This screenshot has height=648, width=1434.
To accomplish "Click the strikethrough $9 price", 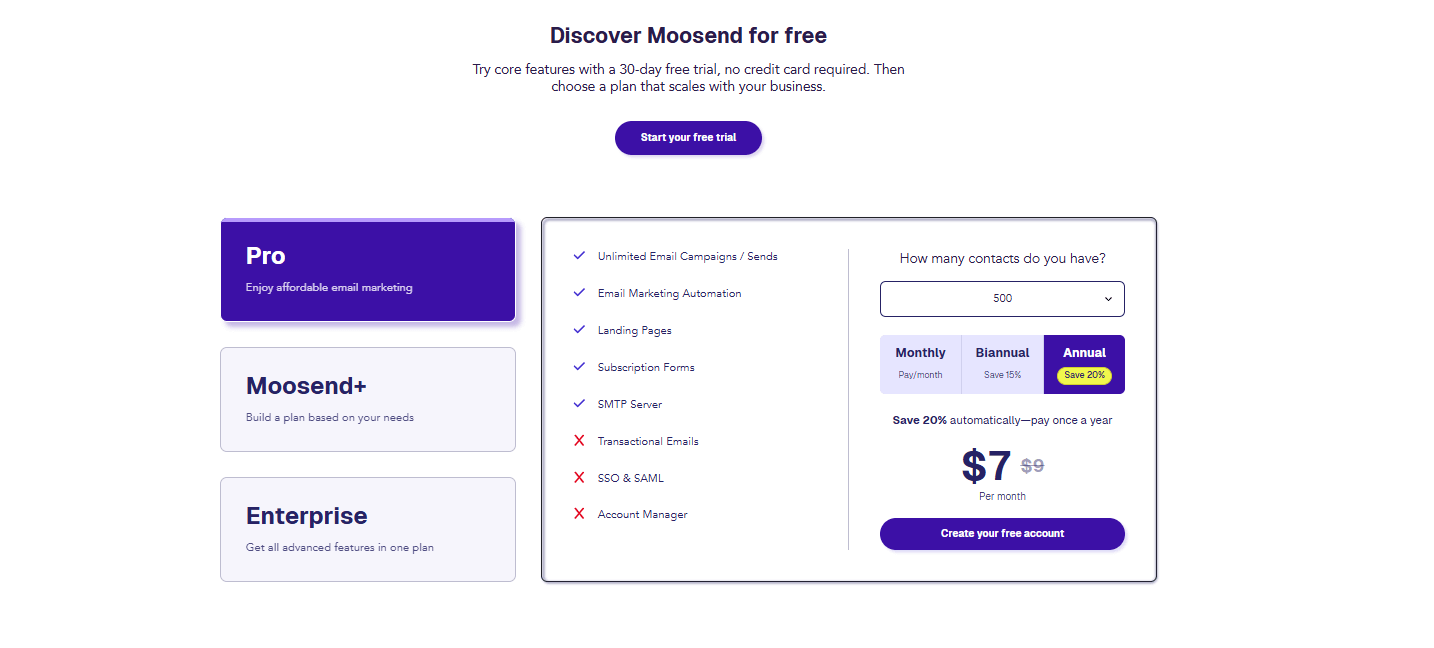I will (x=1032, y=466).
